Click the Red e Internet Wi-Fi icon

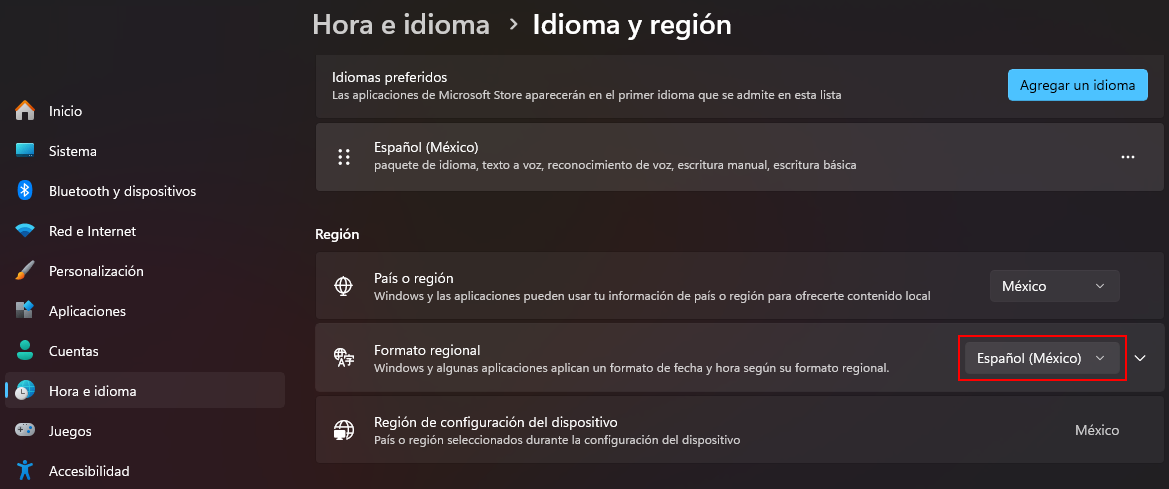point(25,231)
